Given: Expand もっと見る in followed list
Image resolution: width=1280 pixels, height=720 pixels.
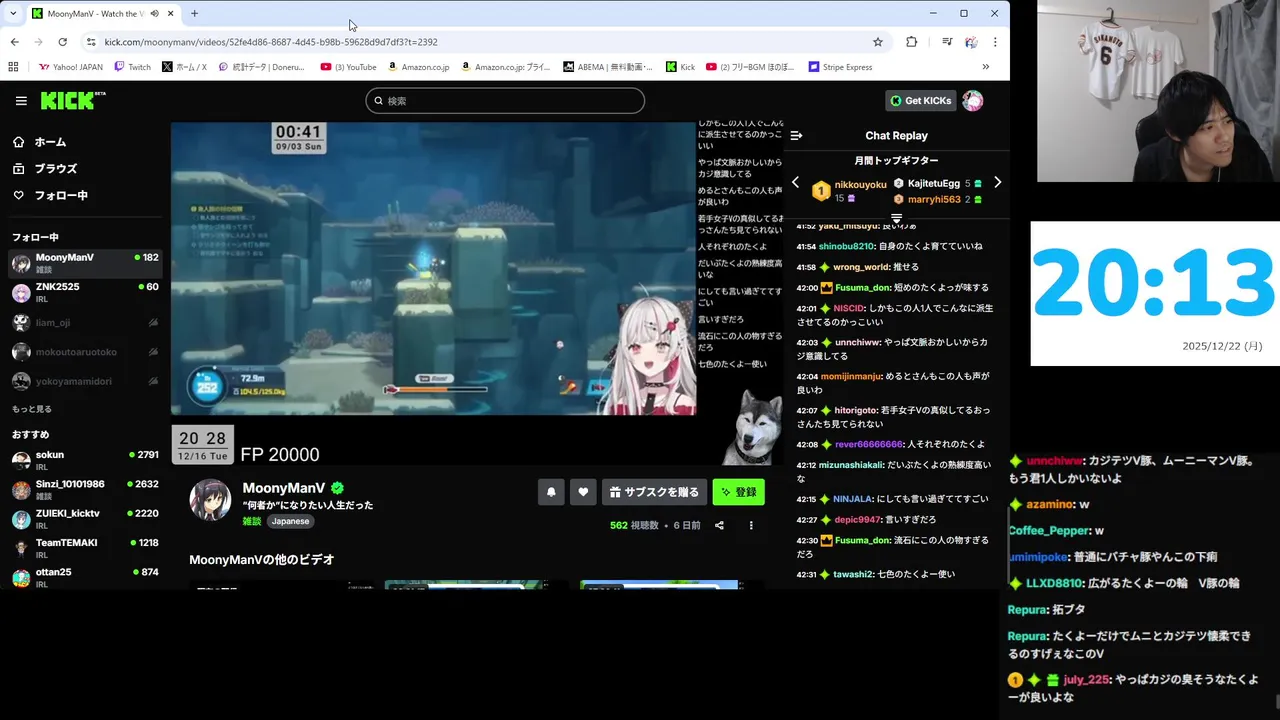Looking at the screenshot, I should pos(32,409).
